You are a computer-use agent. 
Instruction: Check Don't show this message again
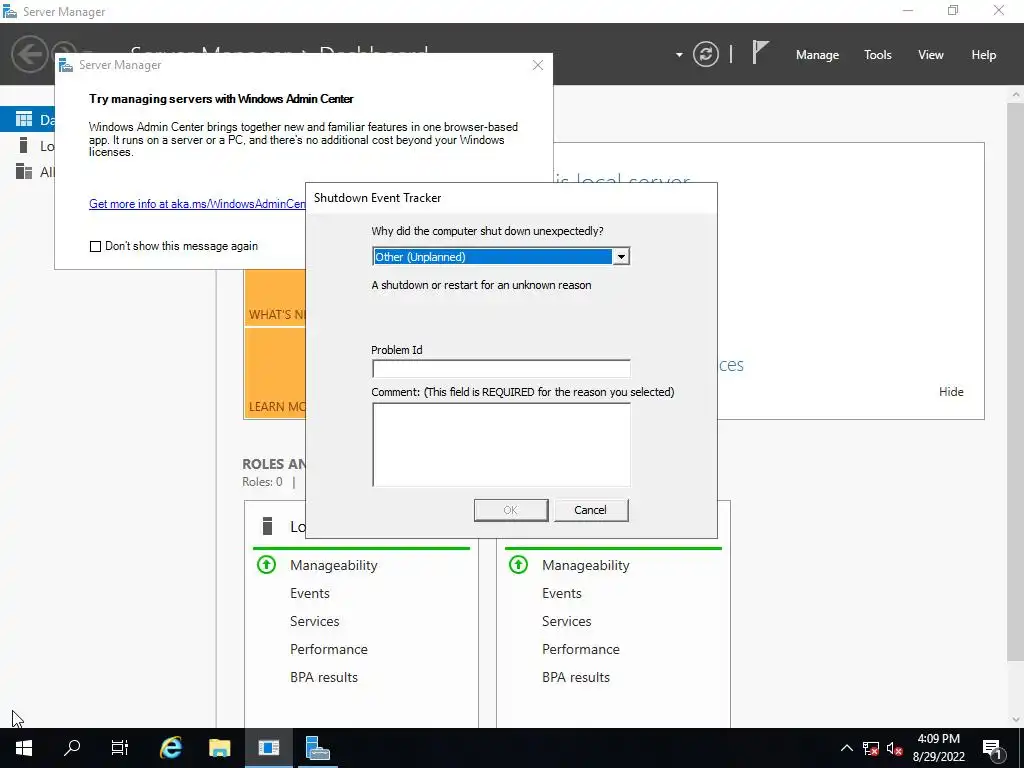[95, 246]
